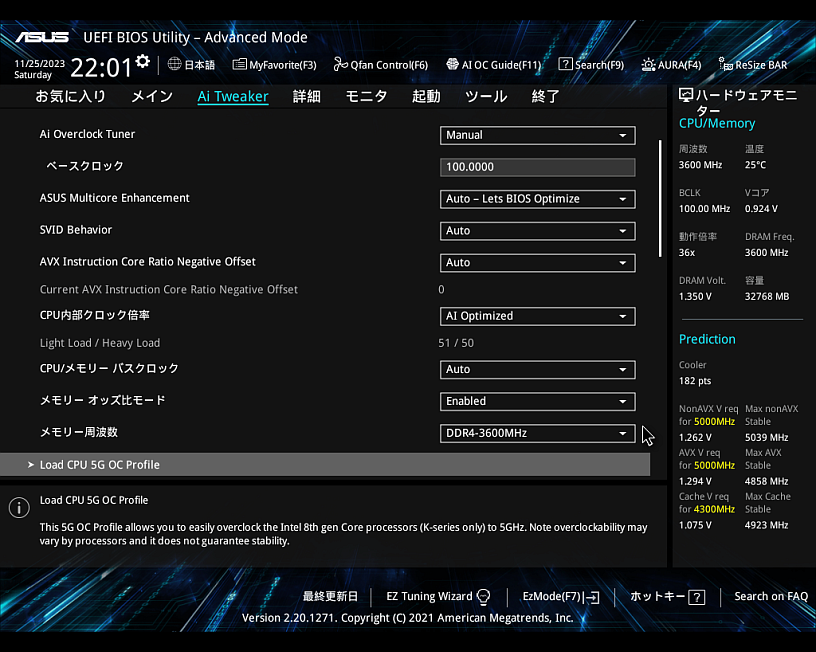Click EzMode exit arrow icon

[x=592, y=597]
